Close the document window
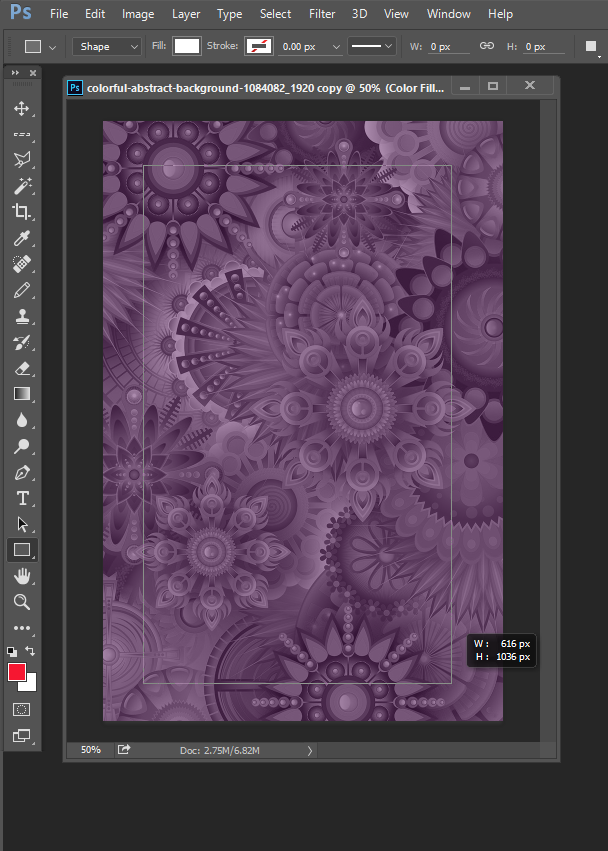This screenshot has height=851, width=608. [x=530, y=85]
